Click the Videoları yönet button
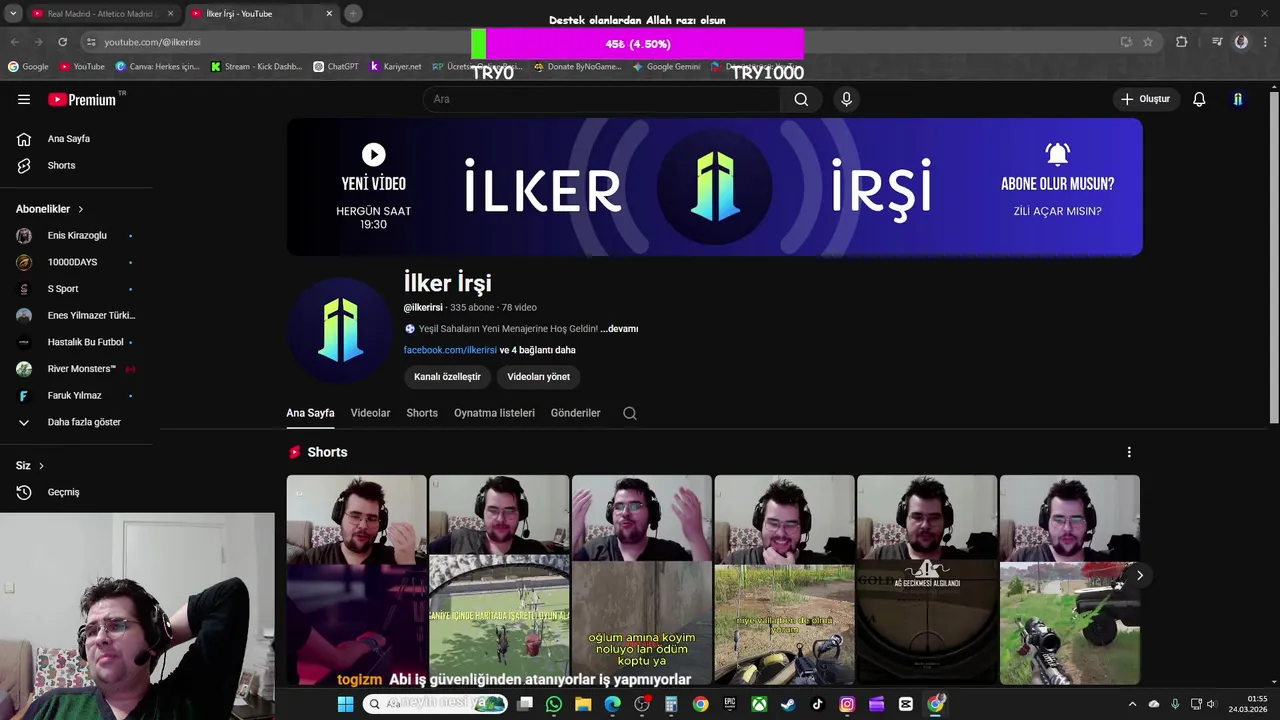The height and width of the screenshot is (720, 1280). 538,377
